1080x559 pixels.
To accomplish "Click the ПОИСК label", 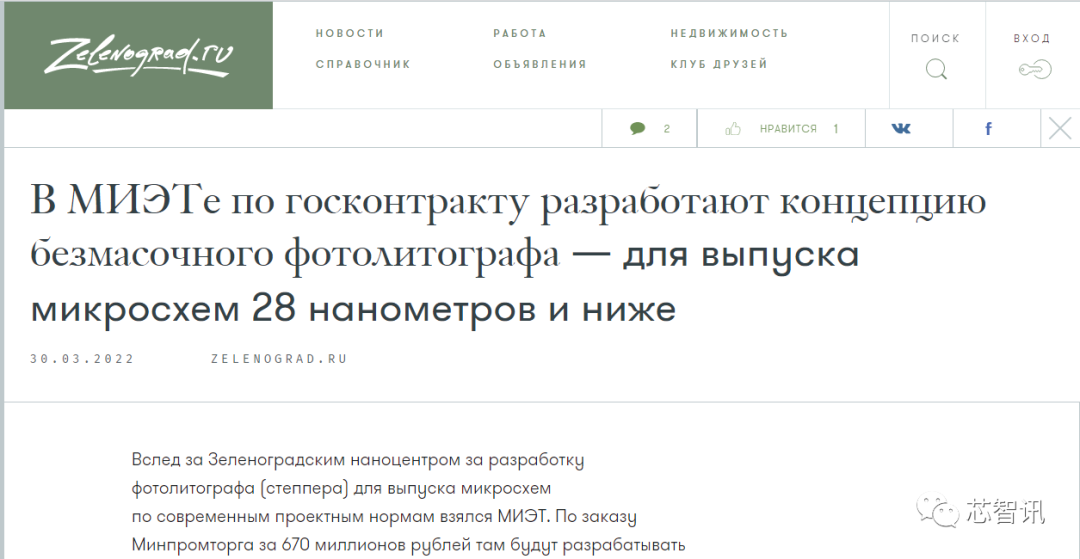I will click(935, 39).
